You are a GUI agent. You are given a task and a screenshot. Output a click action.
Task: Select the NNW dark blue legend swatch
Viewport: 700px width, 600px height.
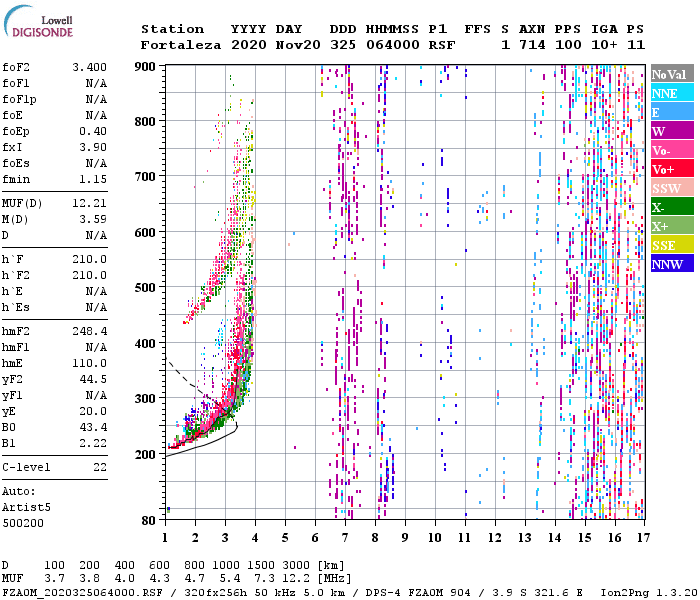(x=672, y=264)
